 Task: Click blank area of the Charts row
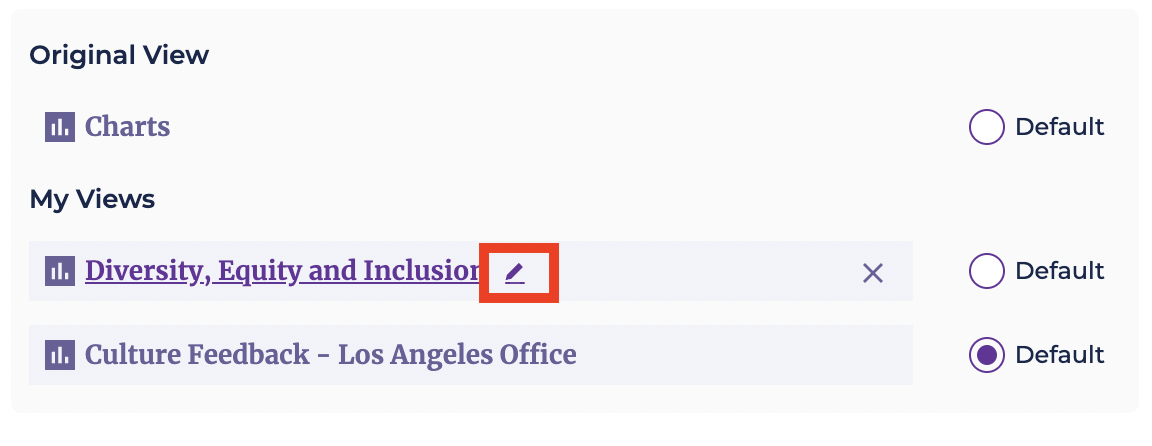tap(566, 127)
